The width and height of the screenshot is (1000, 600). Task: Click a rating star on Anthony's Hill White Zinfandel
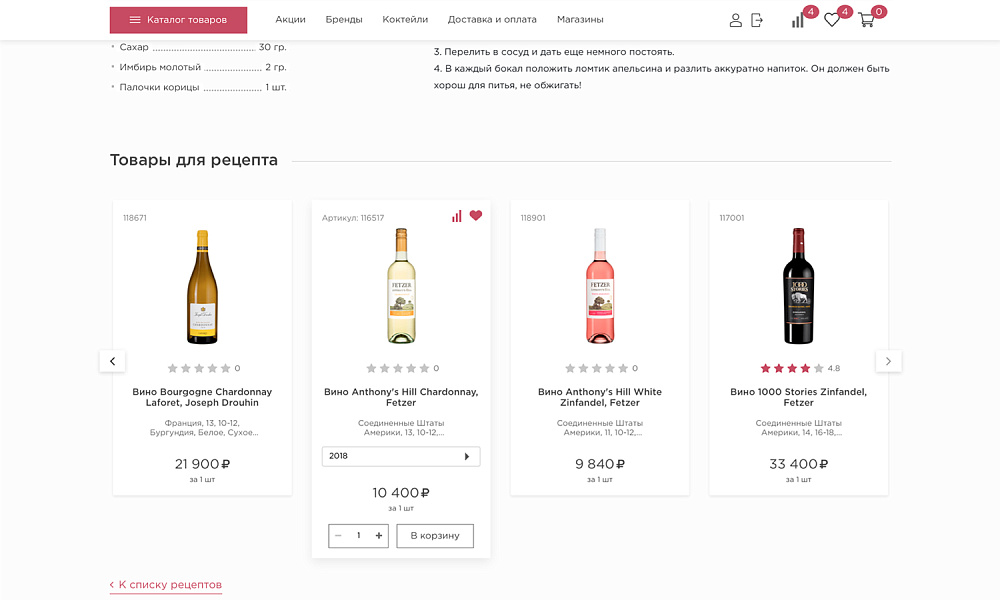[598, 367]
